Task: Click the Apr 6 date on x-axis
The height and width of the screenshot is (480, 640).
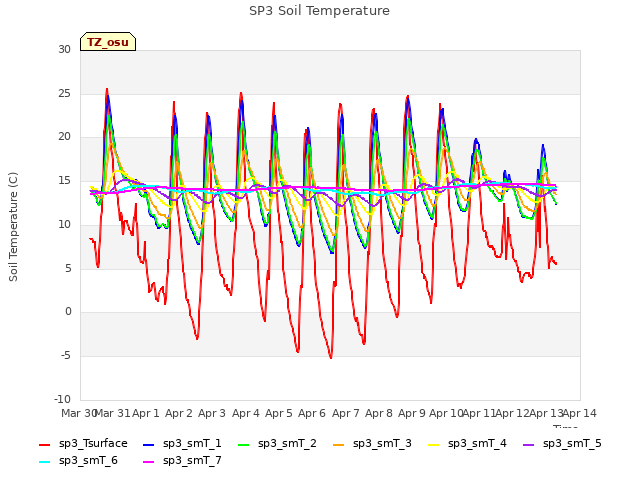Action: tap(312, 413)
